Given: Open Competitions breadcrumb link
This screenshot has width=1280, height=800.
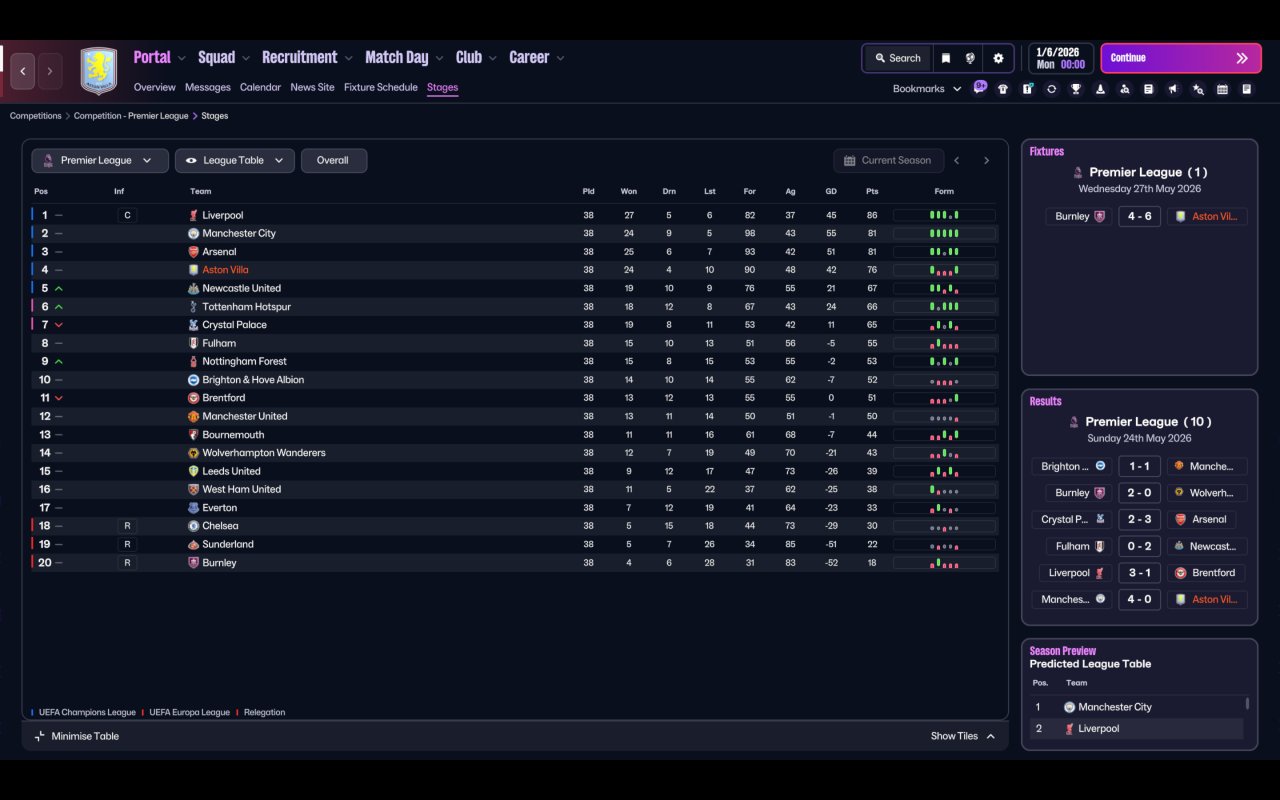Looking at the screenshot, I should 36,116.
